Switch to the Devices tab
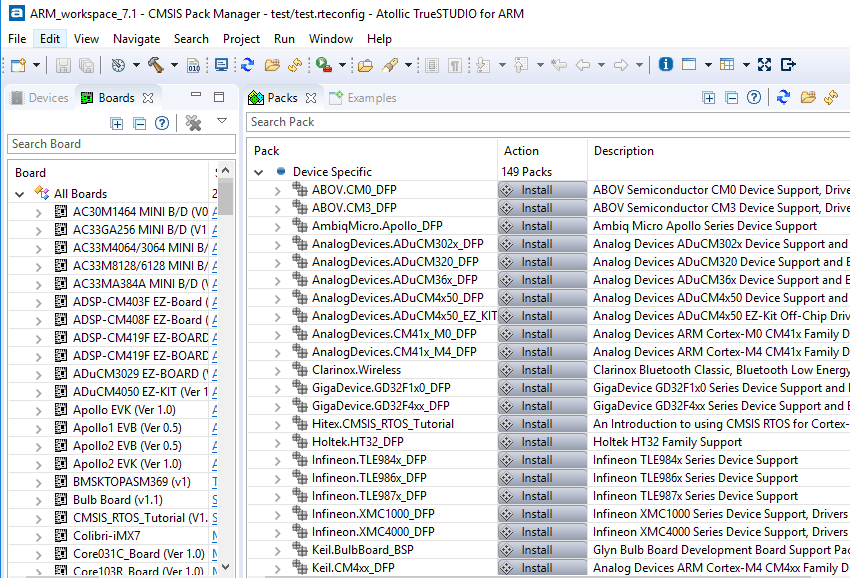This screenshot has height=578, width=850. tap(40, 98)
